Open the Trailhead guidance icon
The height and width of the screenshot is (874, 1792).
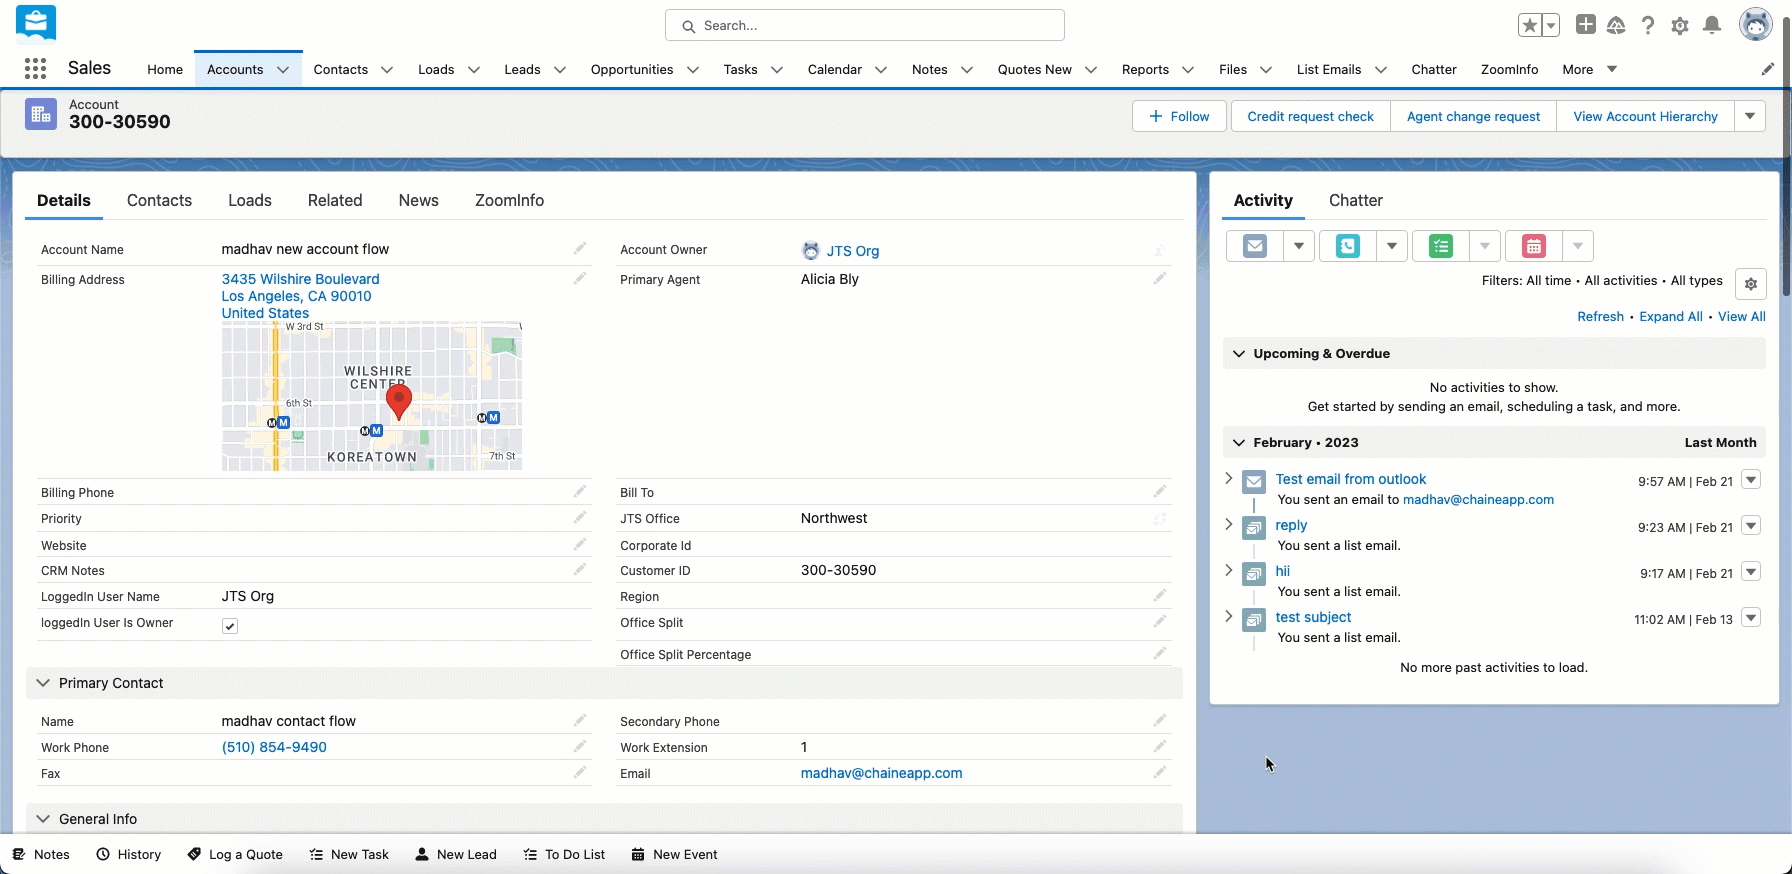[1616, 25]
